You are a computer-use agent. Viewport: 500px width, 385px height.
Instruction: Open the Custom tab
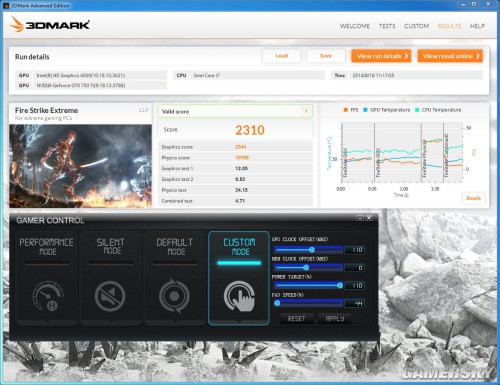416,26
